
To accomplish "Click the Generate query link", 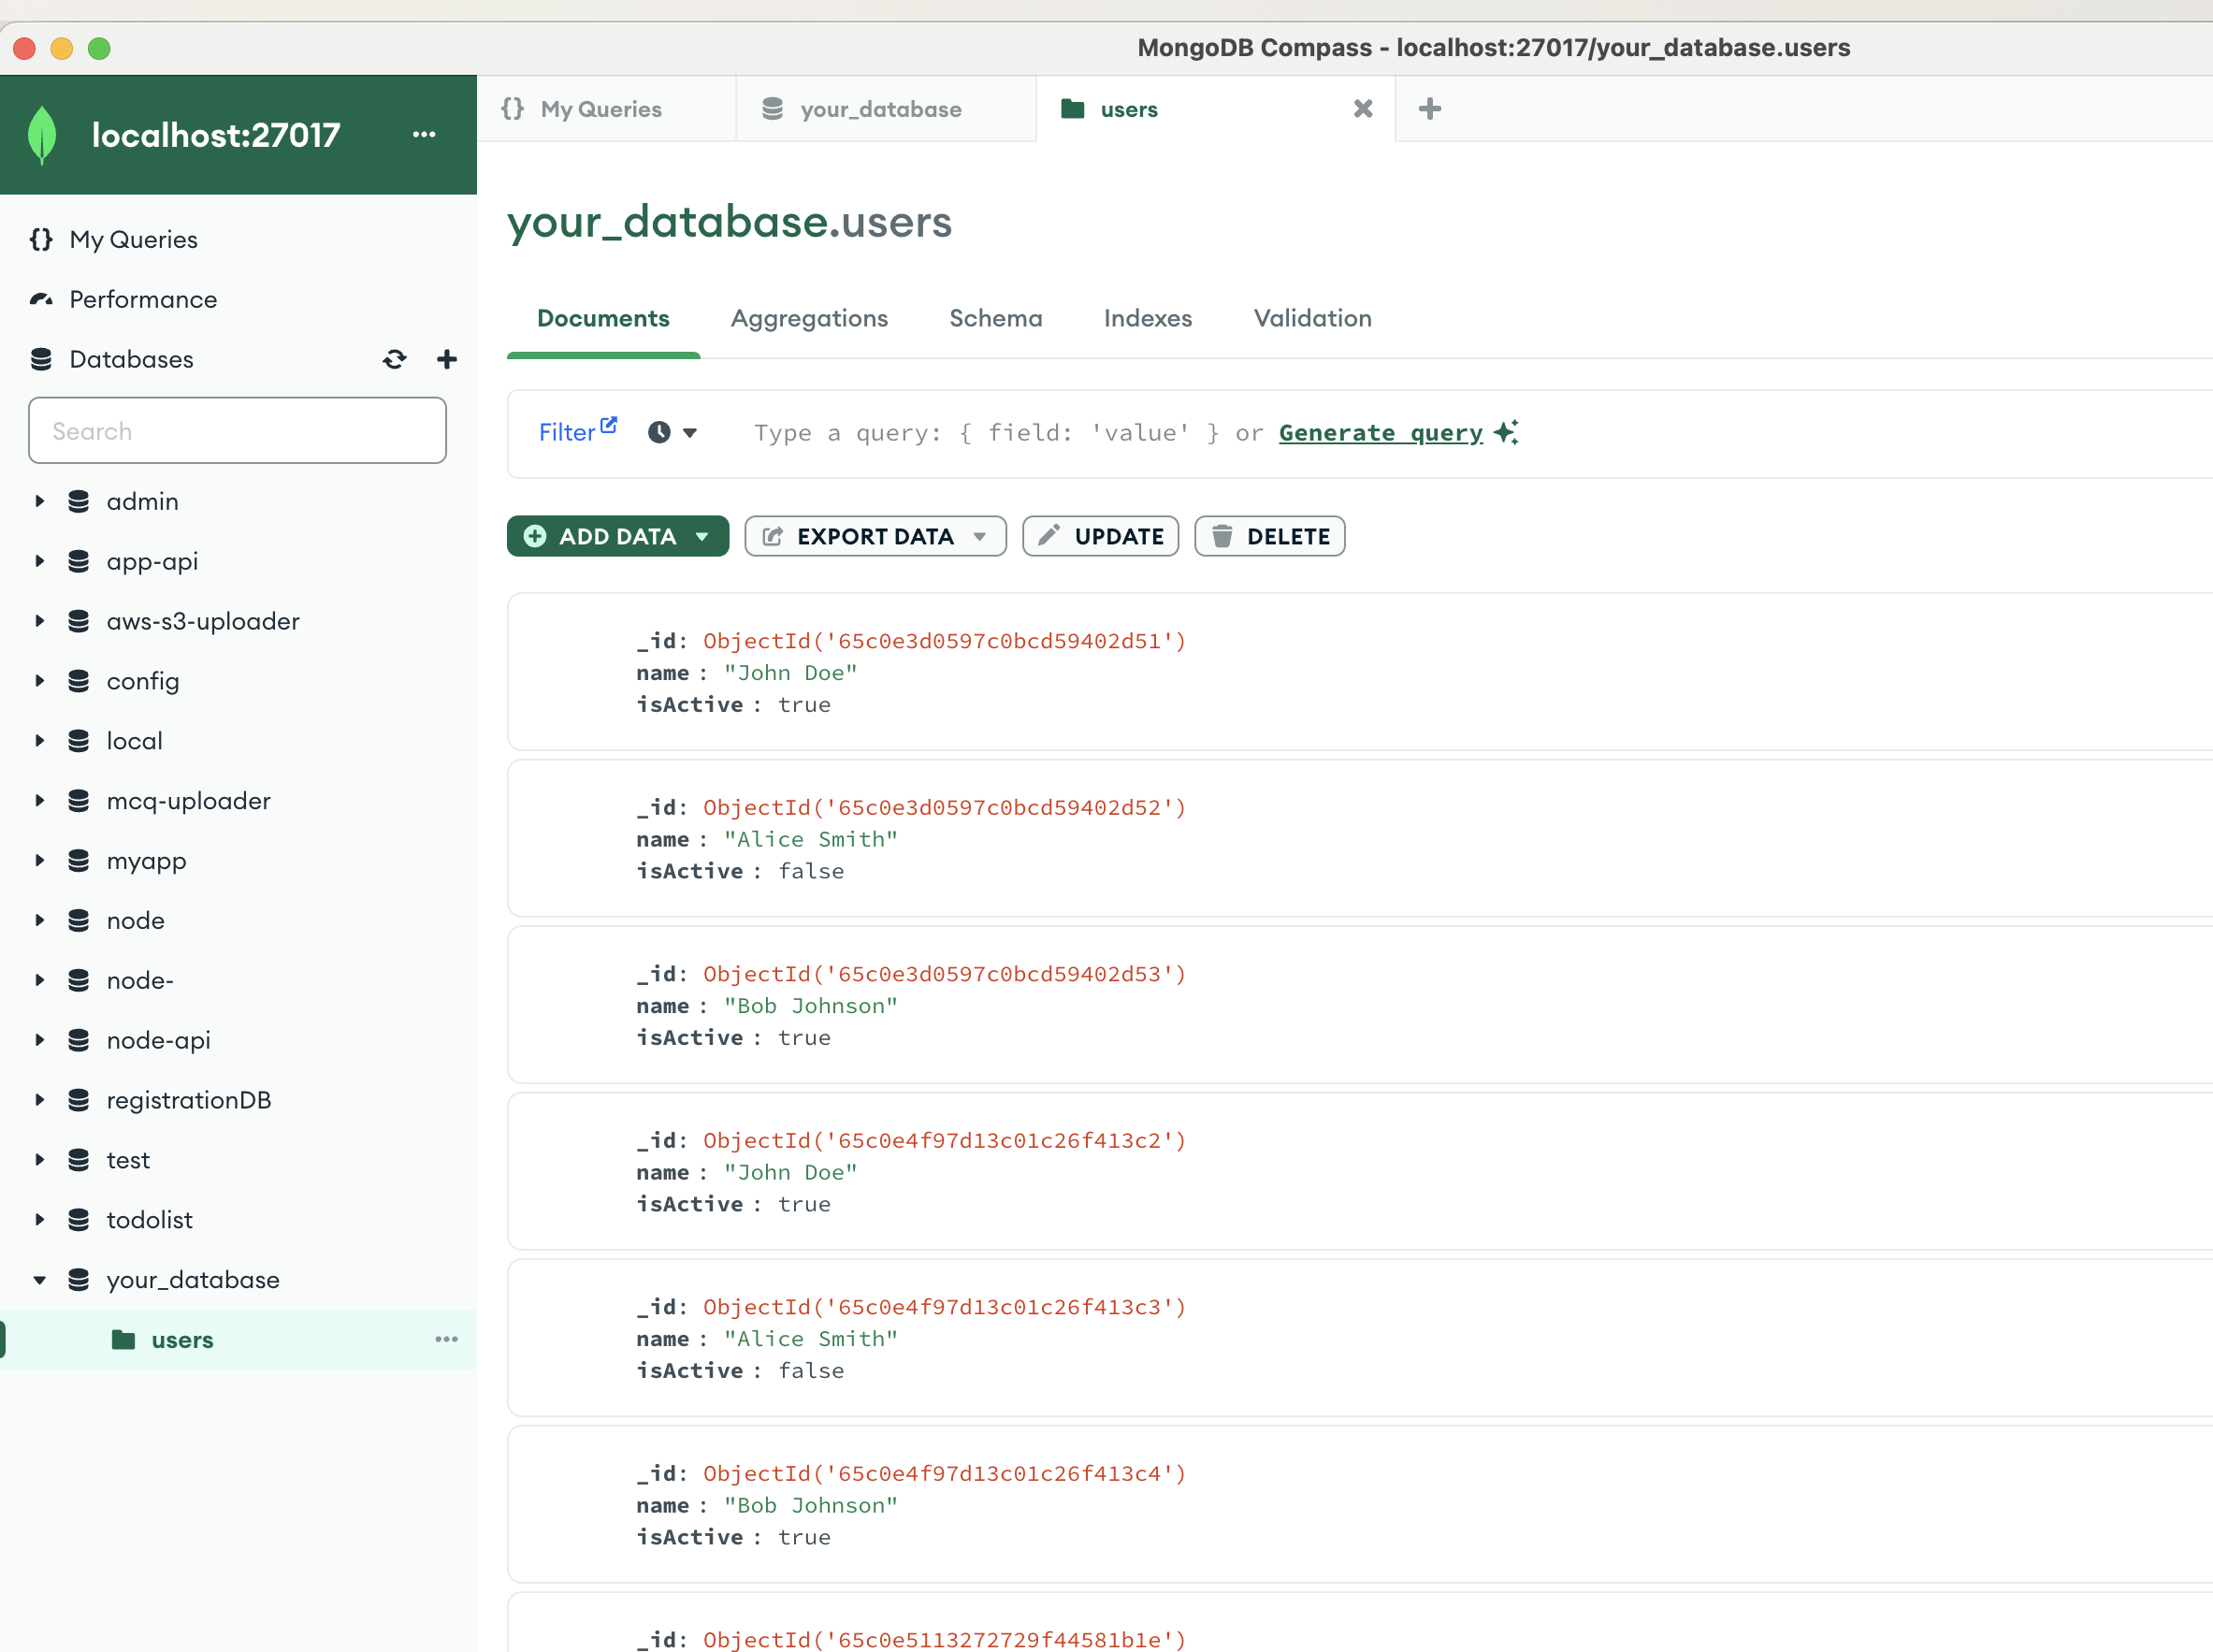I will 1380,432.
